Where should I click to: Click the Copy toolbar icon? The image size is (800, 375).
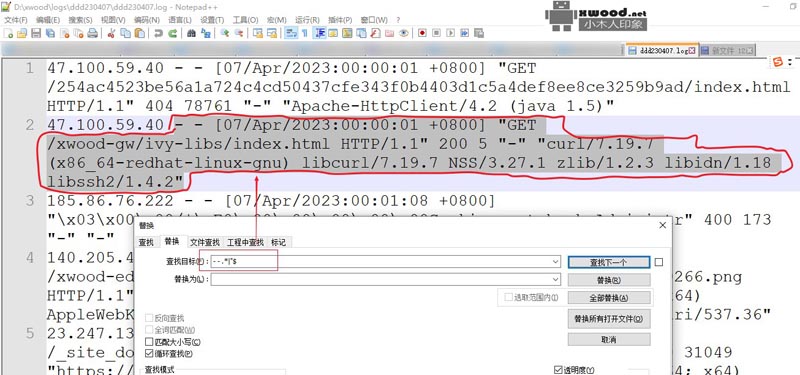point(126,33)
